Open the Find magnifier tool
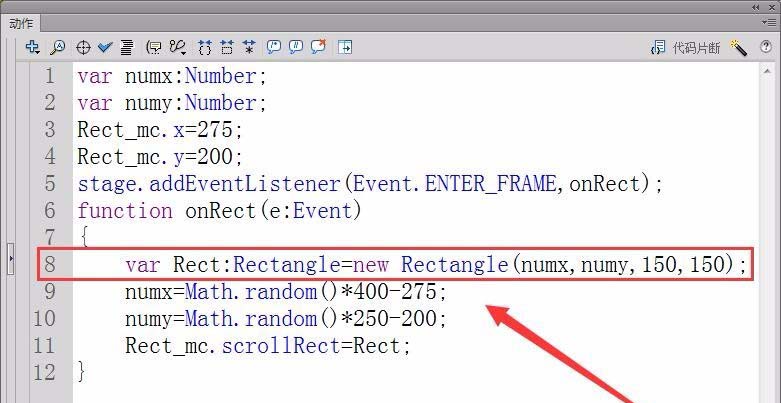This screenshot has height=403, width=781. click(58, 47)
